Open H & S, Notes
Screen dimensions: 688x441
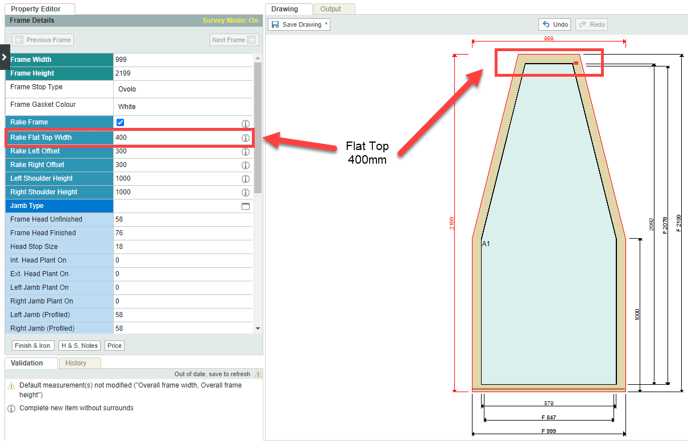[x=80, y=346]
